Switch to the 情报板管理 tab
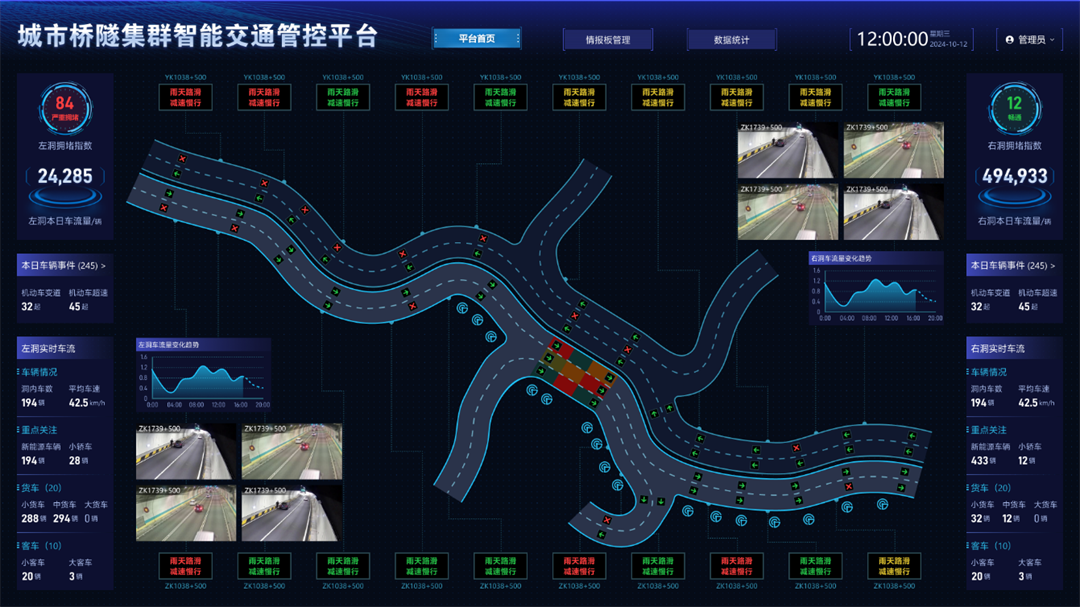Viewport: 1080px width, 607px height. (x=607, y=40)
